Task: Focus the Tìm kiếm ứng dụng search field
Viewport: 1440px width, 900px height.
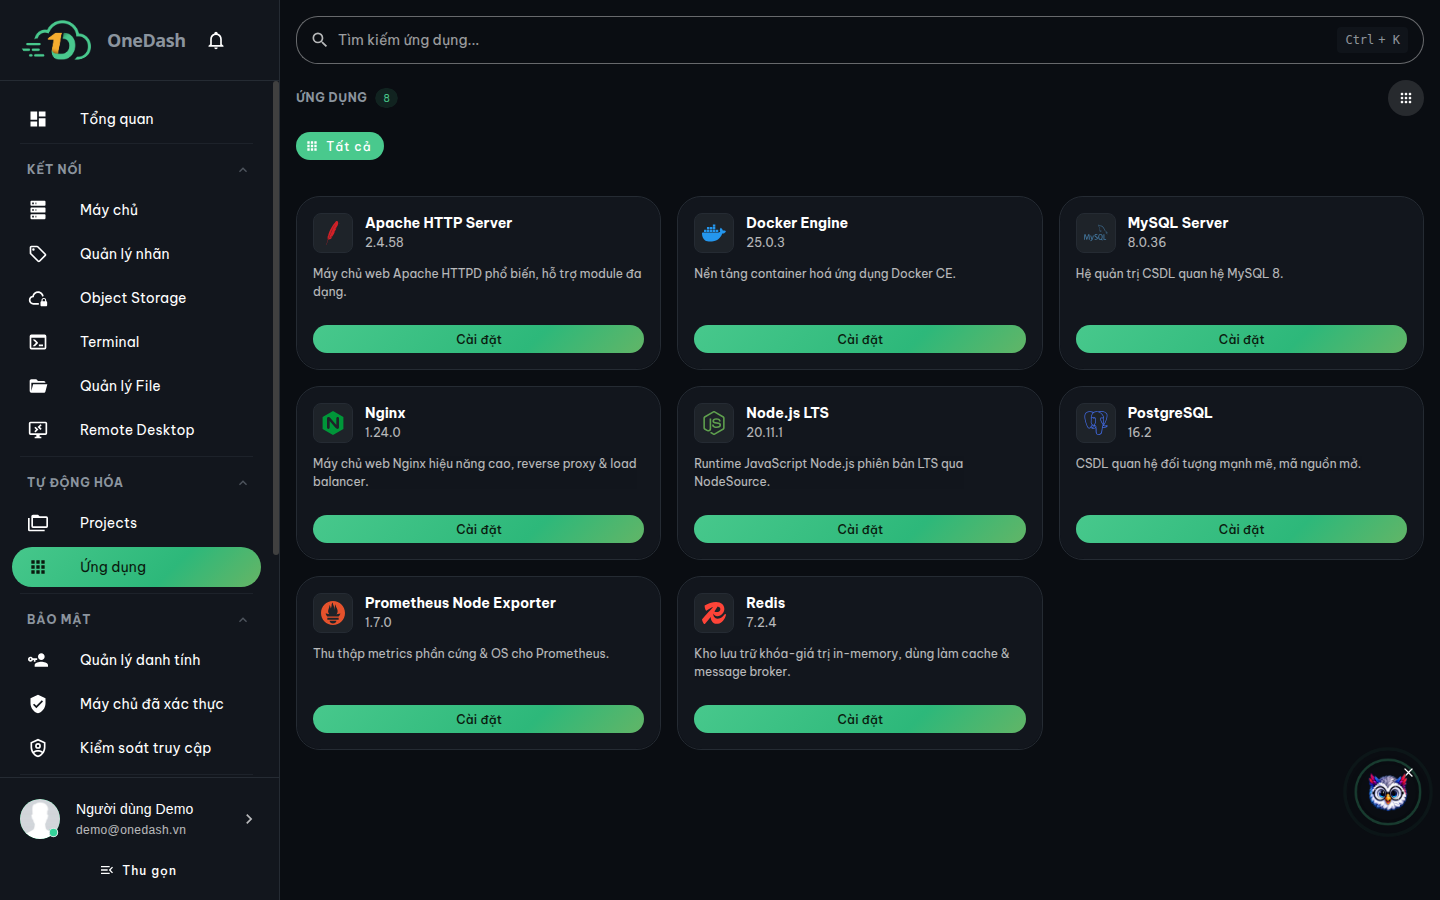Action: (860, 40)
